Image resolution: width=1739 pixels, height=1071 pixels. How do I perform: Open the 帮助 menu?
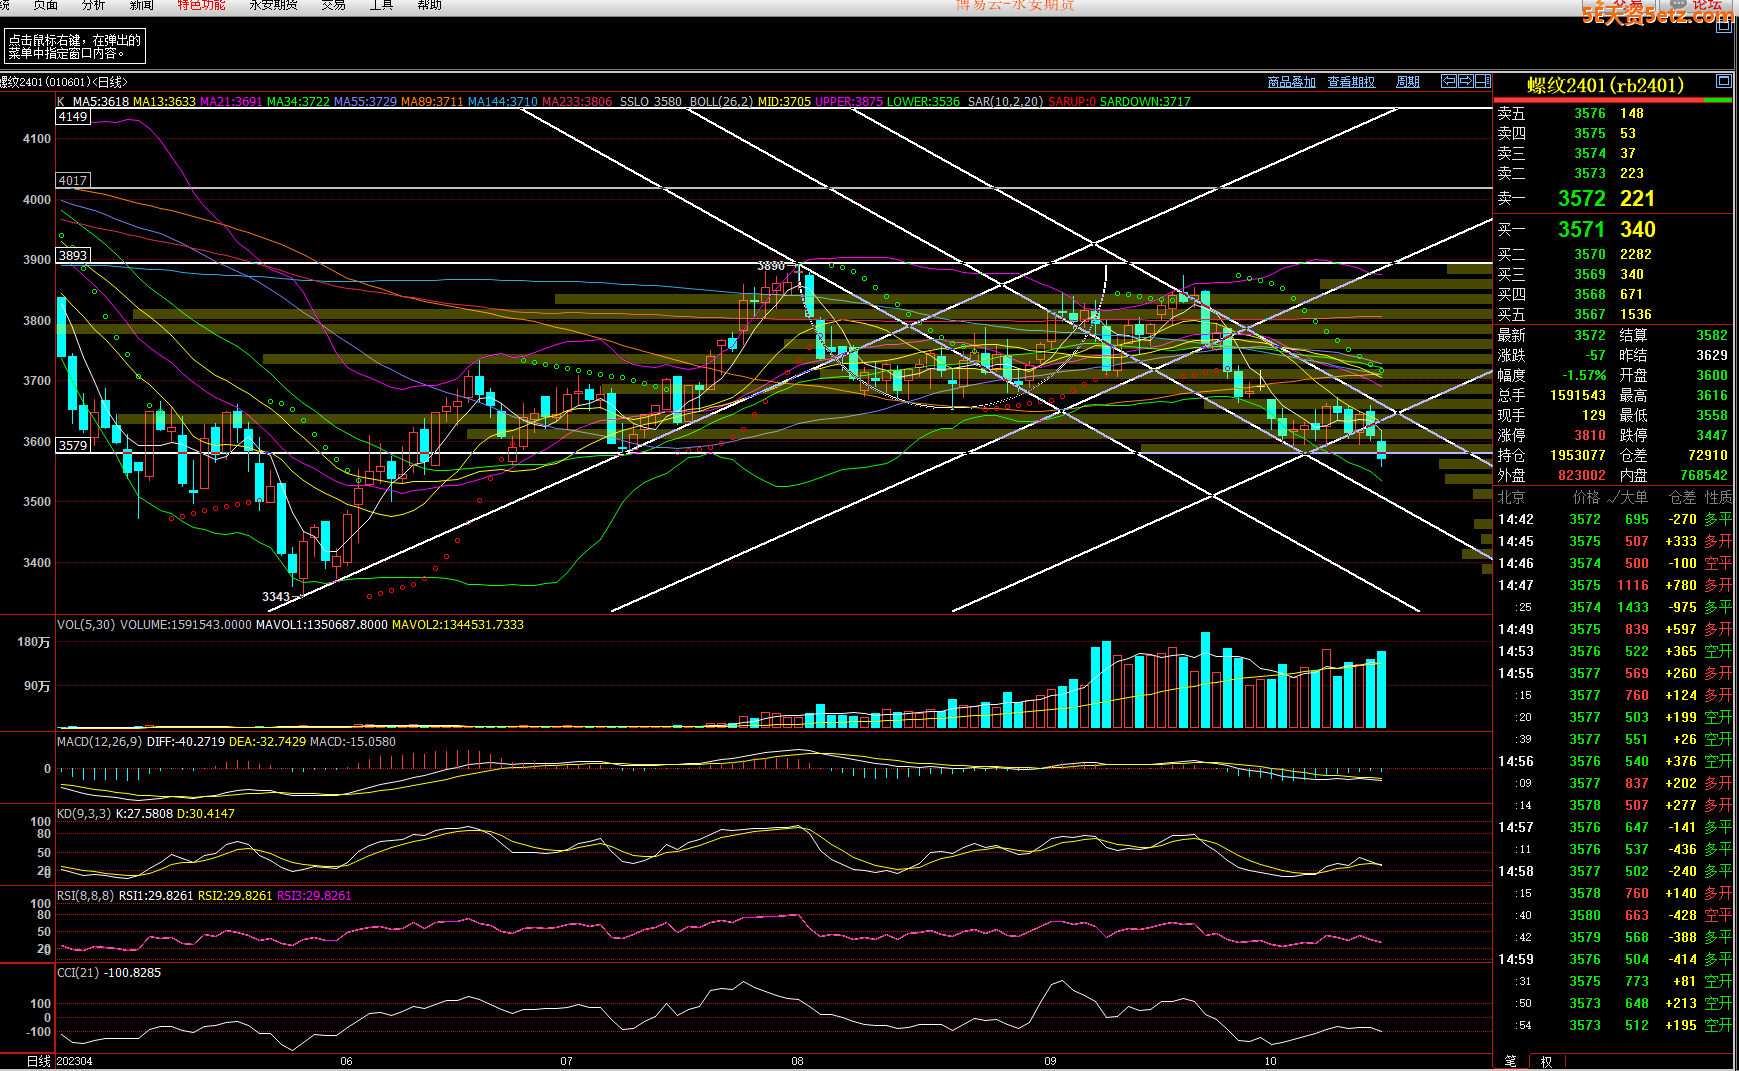(x=429, y=5)
